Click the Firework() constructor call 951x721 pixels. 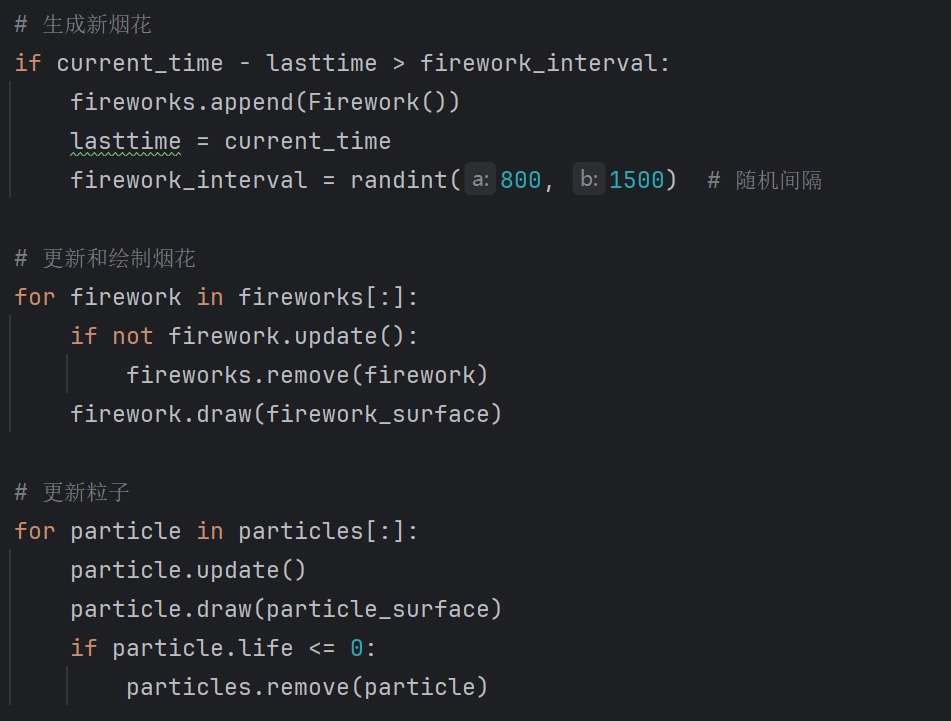point(391,103)
